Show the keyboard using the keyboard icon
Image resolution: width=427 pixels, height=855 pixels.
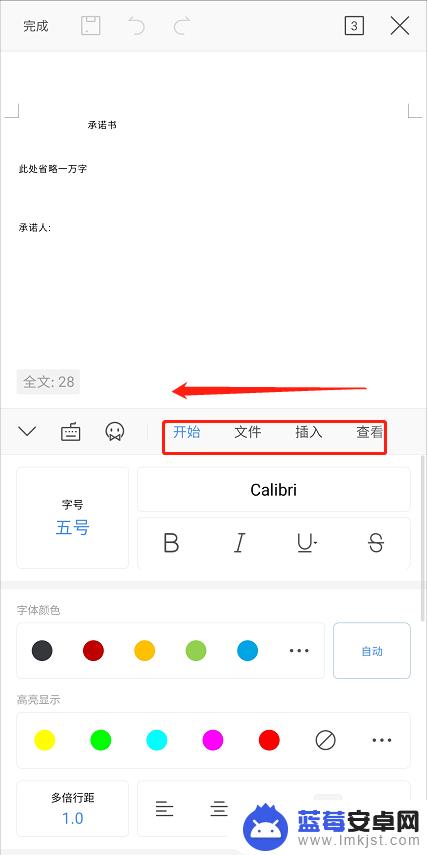70,432
